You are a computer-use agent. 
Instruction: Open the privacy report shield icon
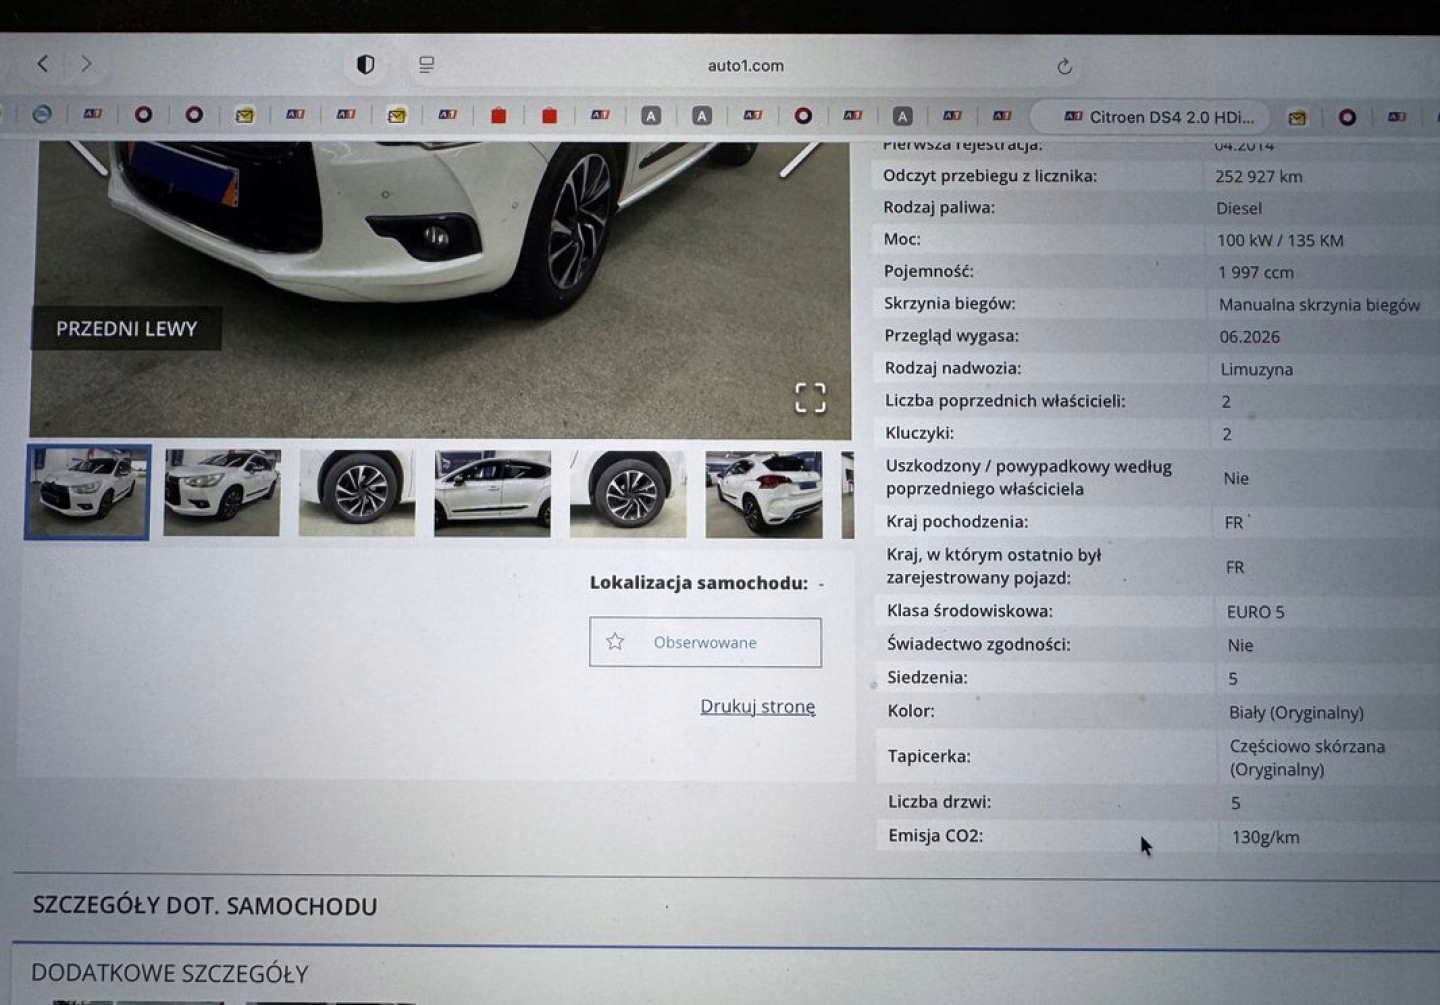(366, 65)
